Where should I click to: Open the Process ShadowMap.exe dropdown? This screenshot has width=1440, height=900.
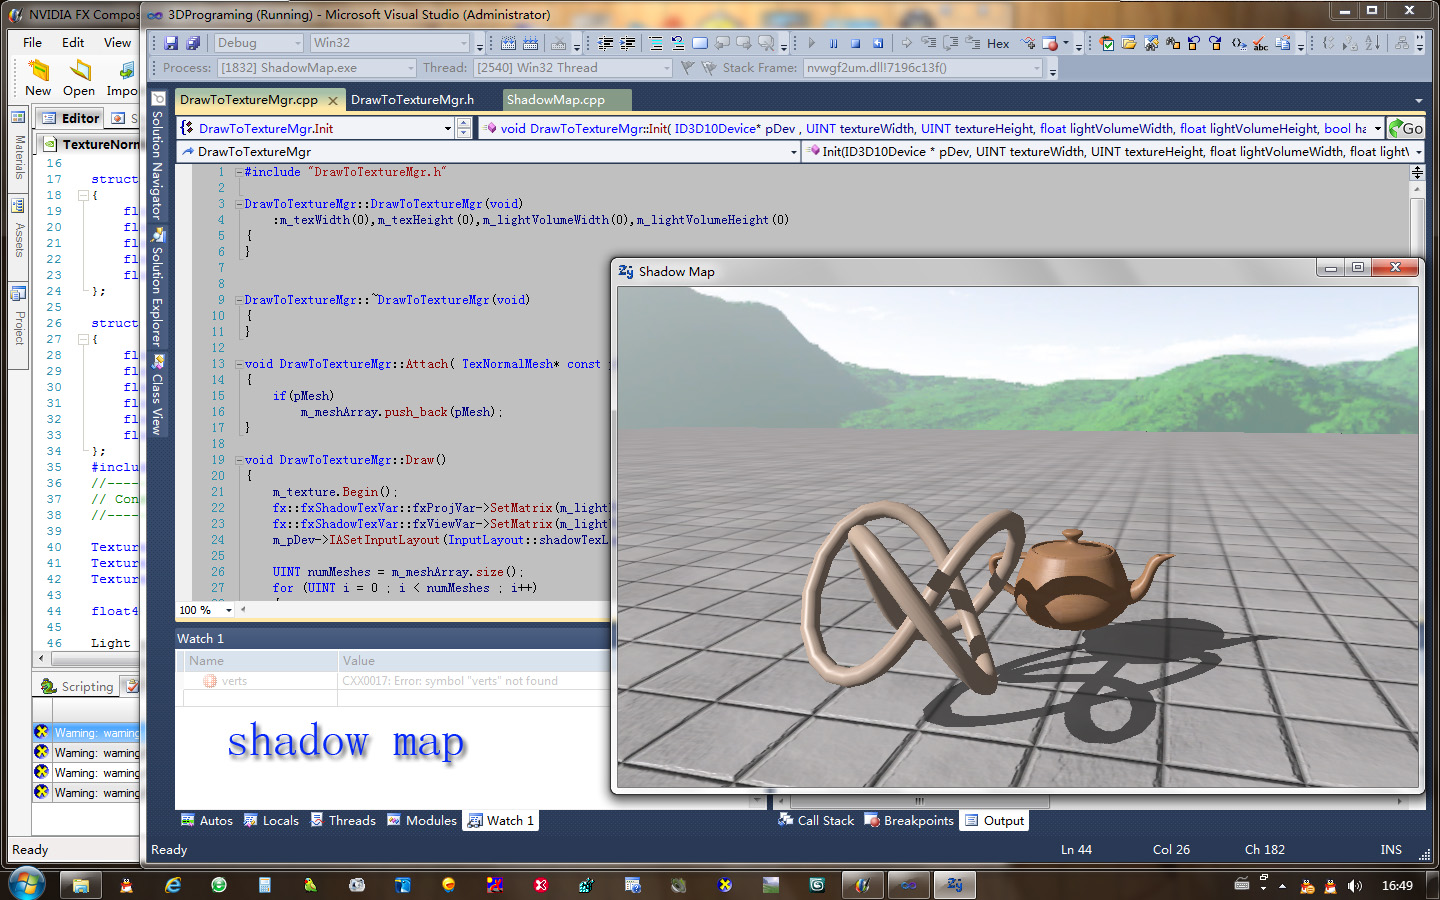[x=410, y=68]
